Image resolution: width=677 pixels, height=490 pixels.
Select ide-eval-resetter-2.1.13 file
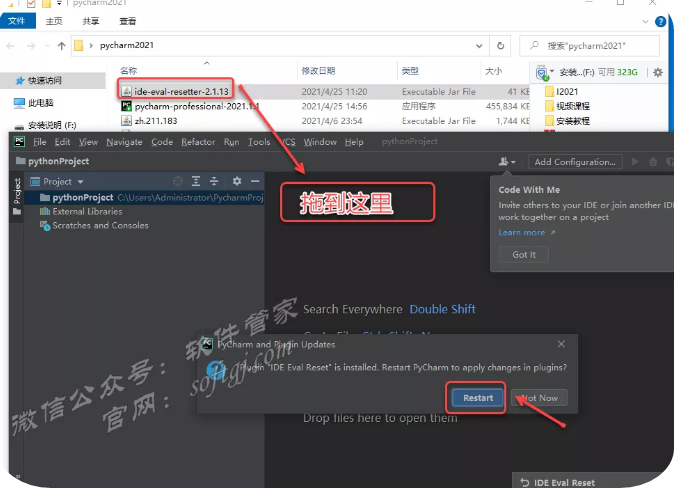pyautogui.click(x=181, y=92)
